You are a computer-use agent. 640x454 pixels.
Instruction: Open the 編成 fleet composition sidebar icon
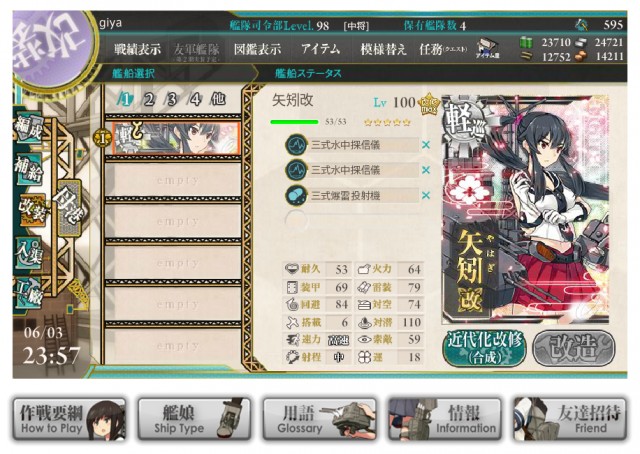(29, 128)
